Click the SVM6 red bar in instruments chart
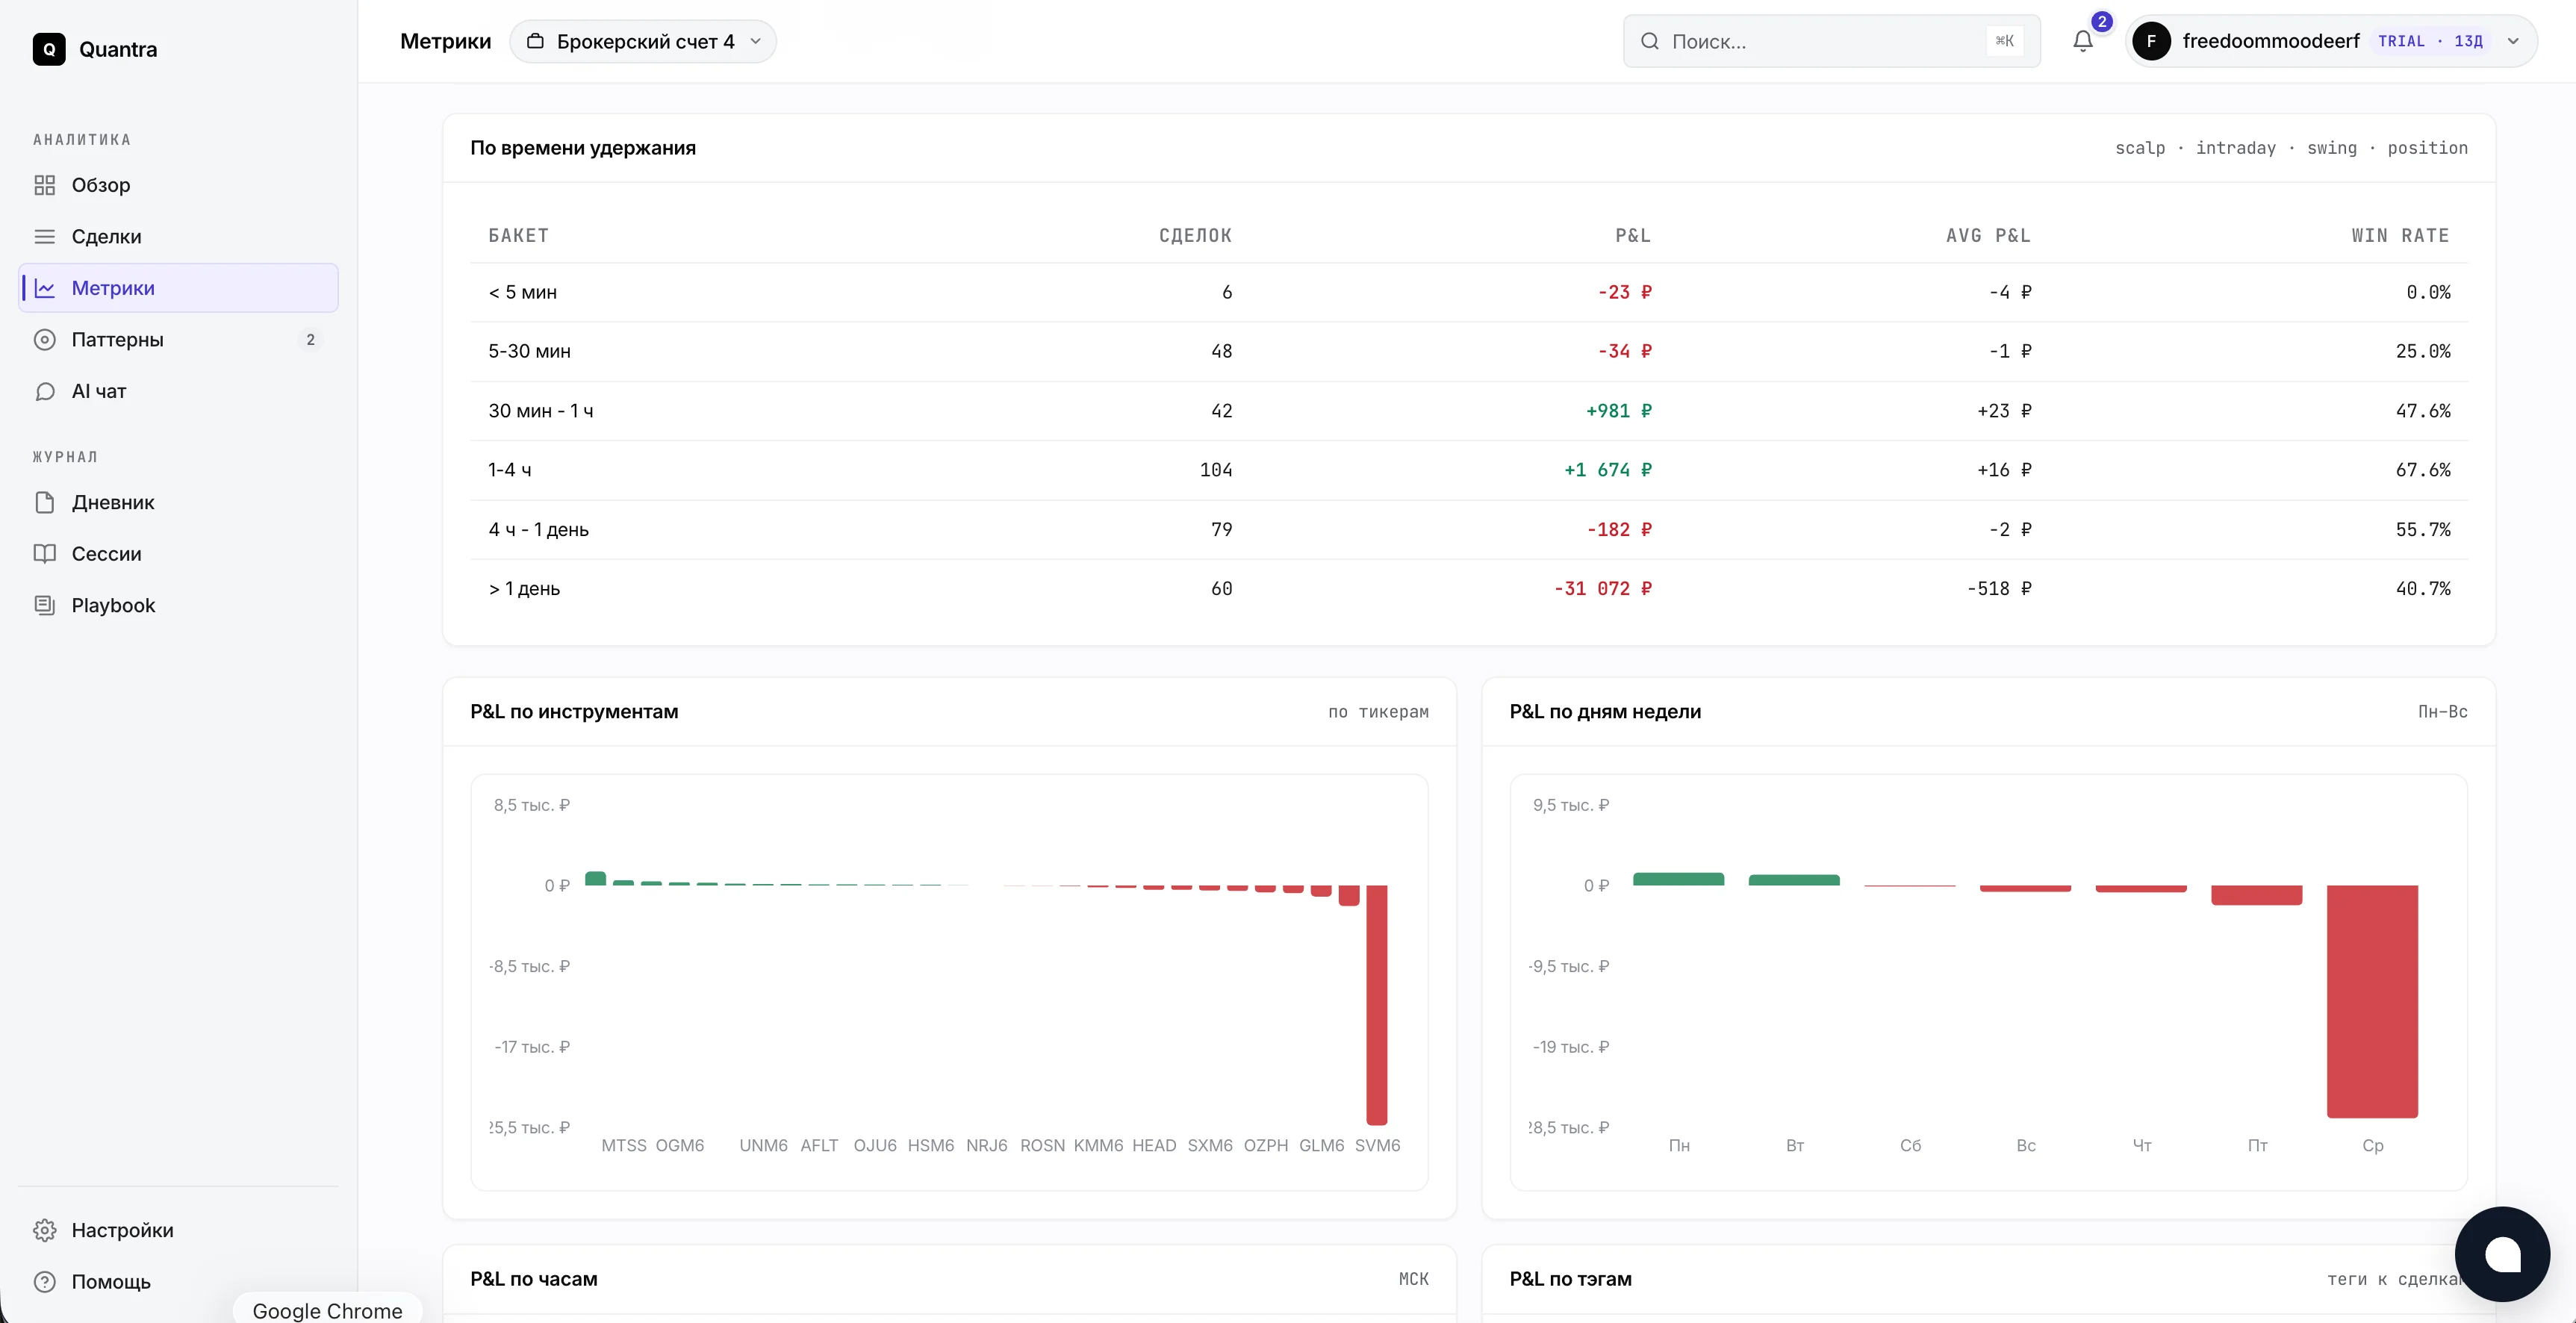Screen dimensions: 2576x1323 pyautogui.click(x=1376, y=1005)
